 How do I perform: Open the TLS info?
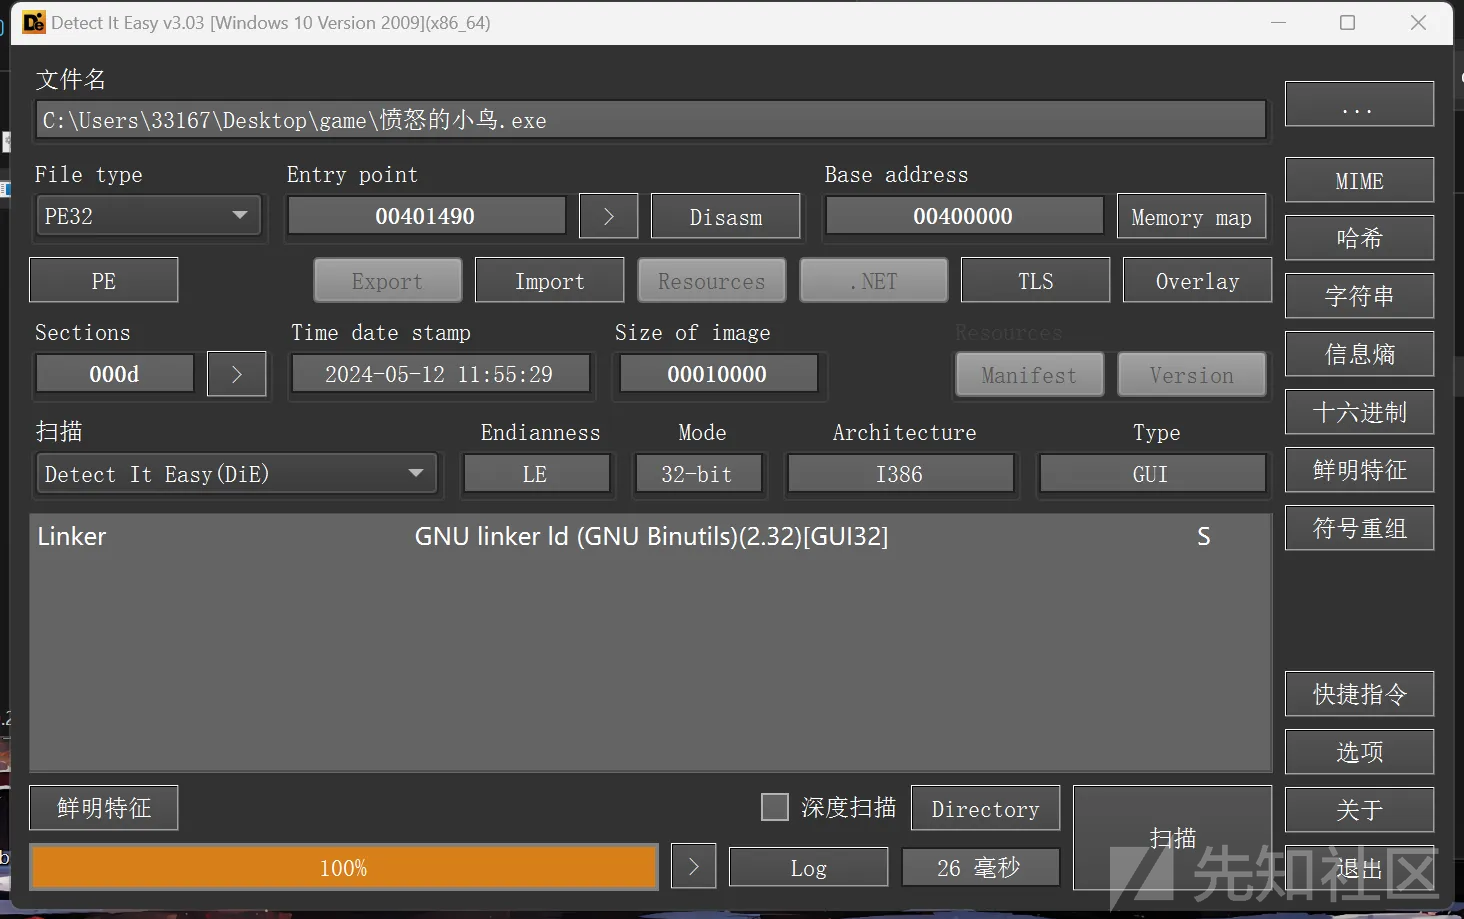(1036, 281)
